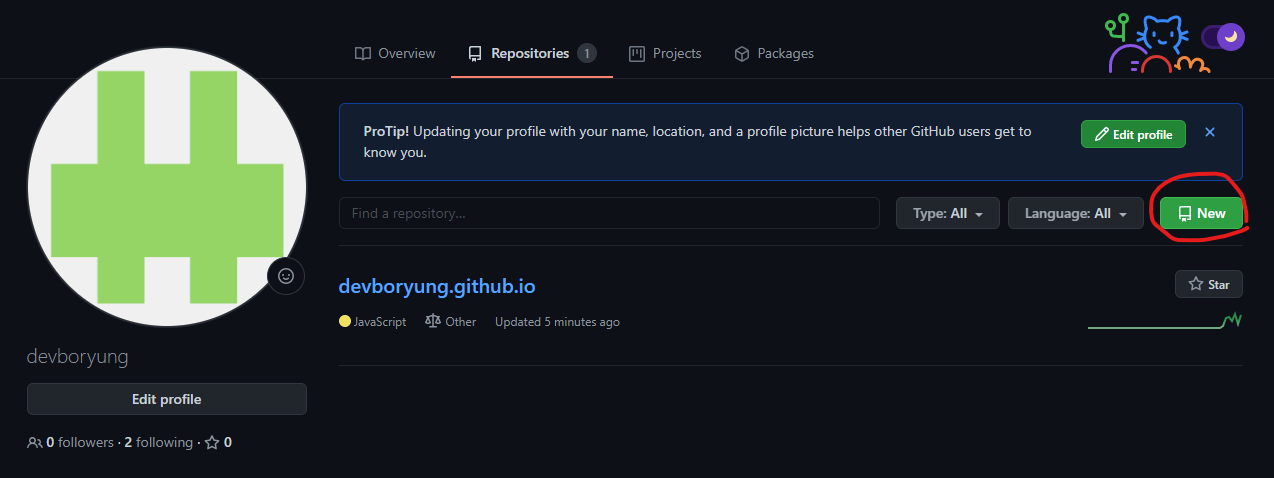
Task: Click the Edit profile button under devboryung
Action: tap(167, 399)
